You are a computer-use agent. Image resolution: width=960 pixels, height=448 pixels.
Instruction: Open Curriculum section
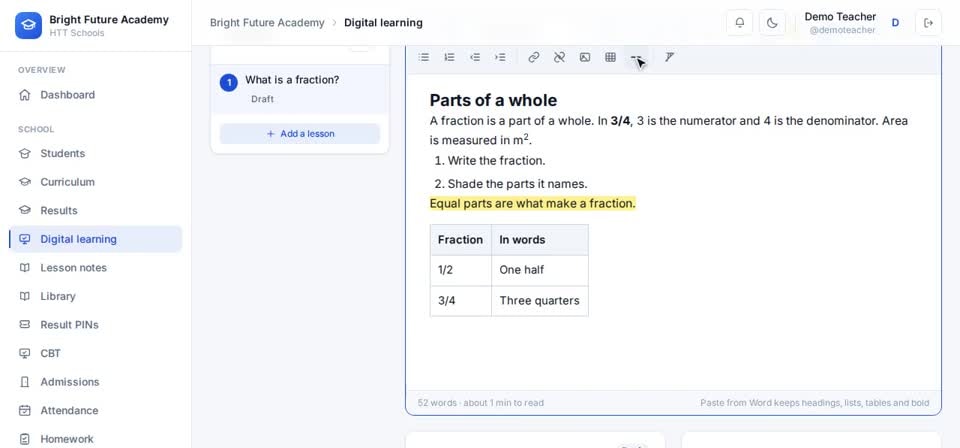click(x=96, y=182)
